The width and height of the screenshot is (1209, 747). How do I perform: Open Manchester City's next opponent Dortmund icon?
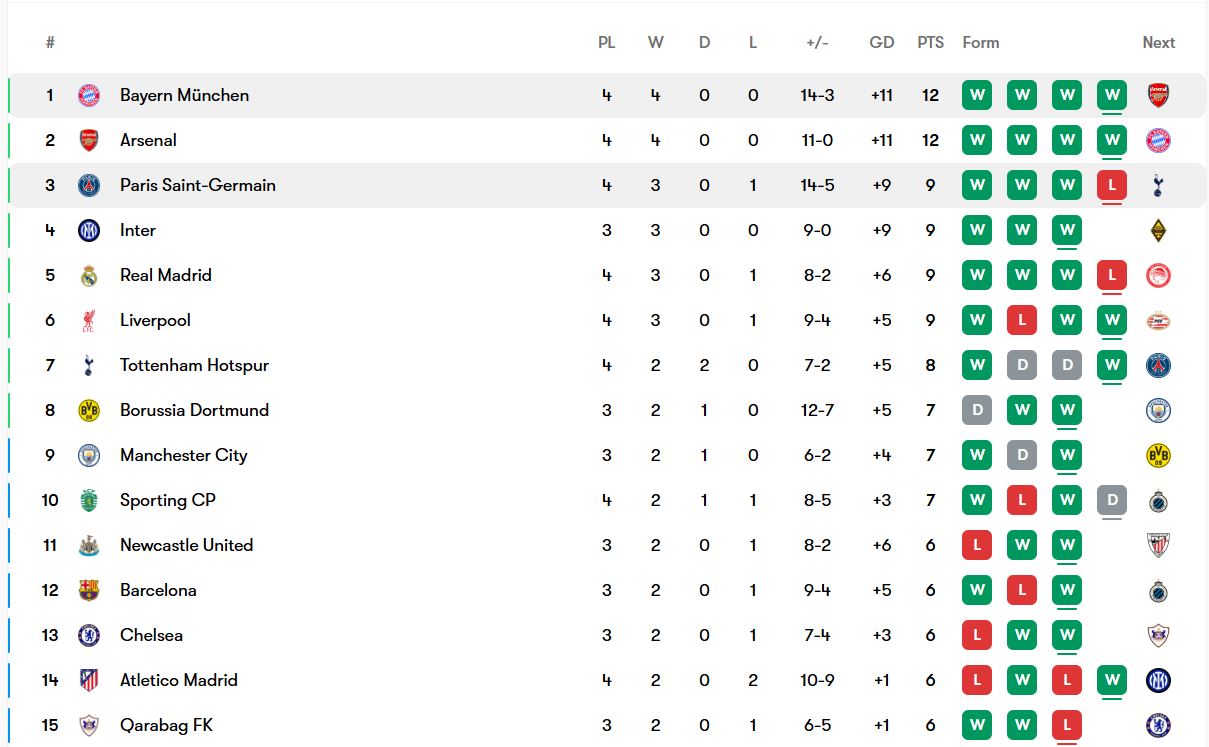coord(1158,456)
